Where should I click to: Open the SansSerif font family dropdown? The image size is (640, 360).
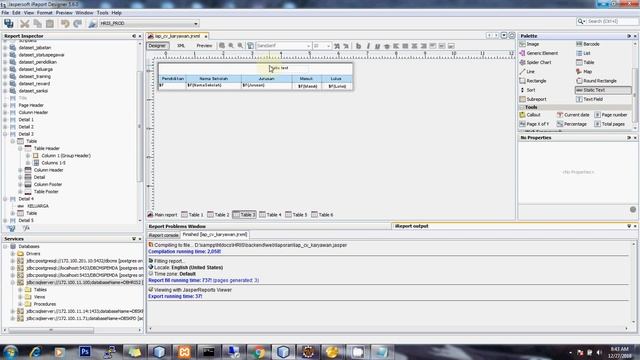[x=308, y=46]
